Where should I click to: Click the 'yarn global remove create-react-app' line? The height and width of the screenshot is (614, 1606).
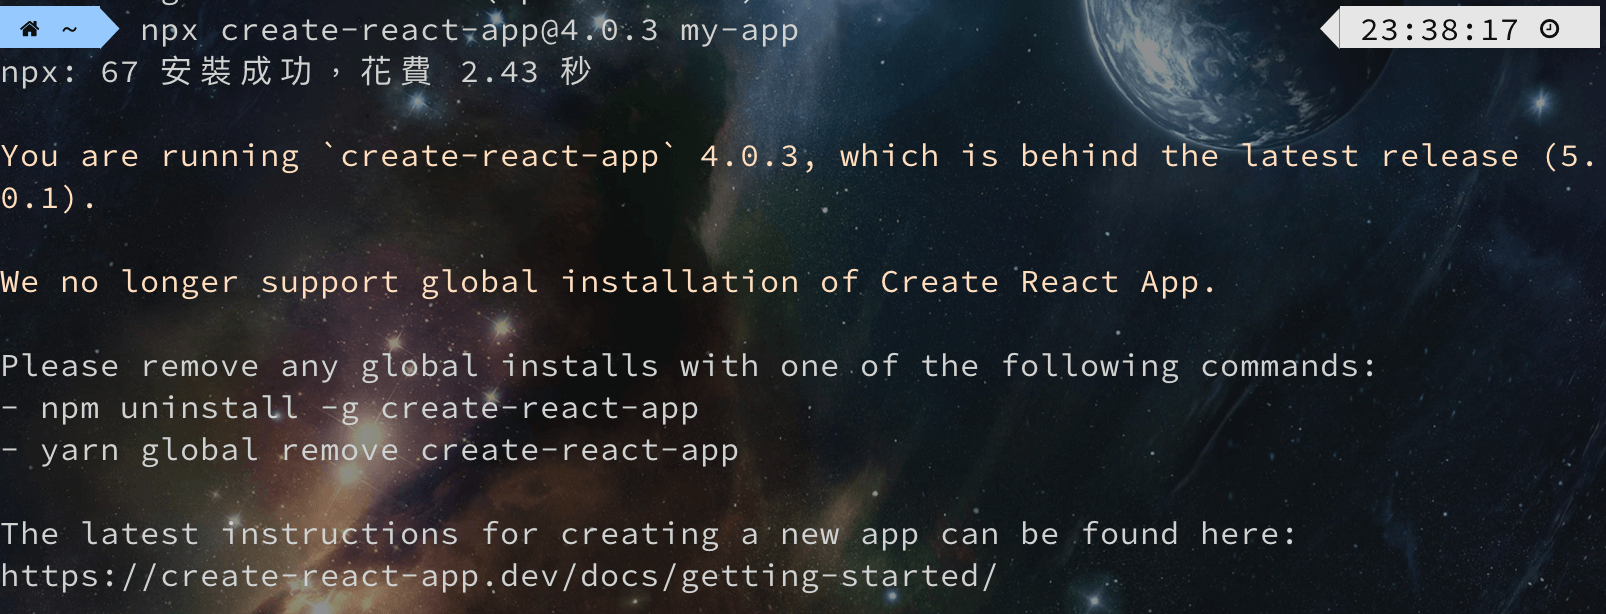(370, 451)
